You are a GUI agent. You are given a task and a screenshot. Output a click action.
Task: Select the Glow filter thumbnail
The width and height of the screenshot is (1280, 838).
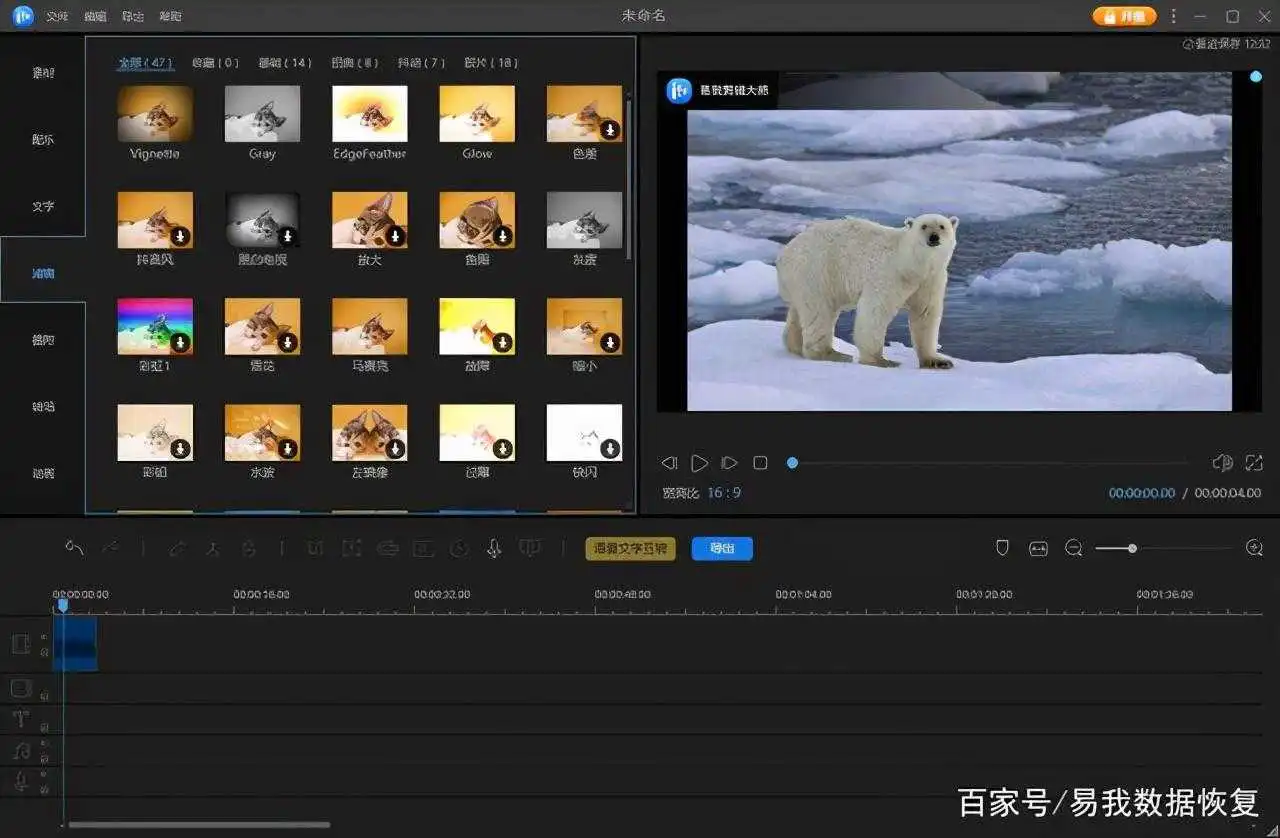(477, 113)
